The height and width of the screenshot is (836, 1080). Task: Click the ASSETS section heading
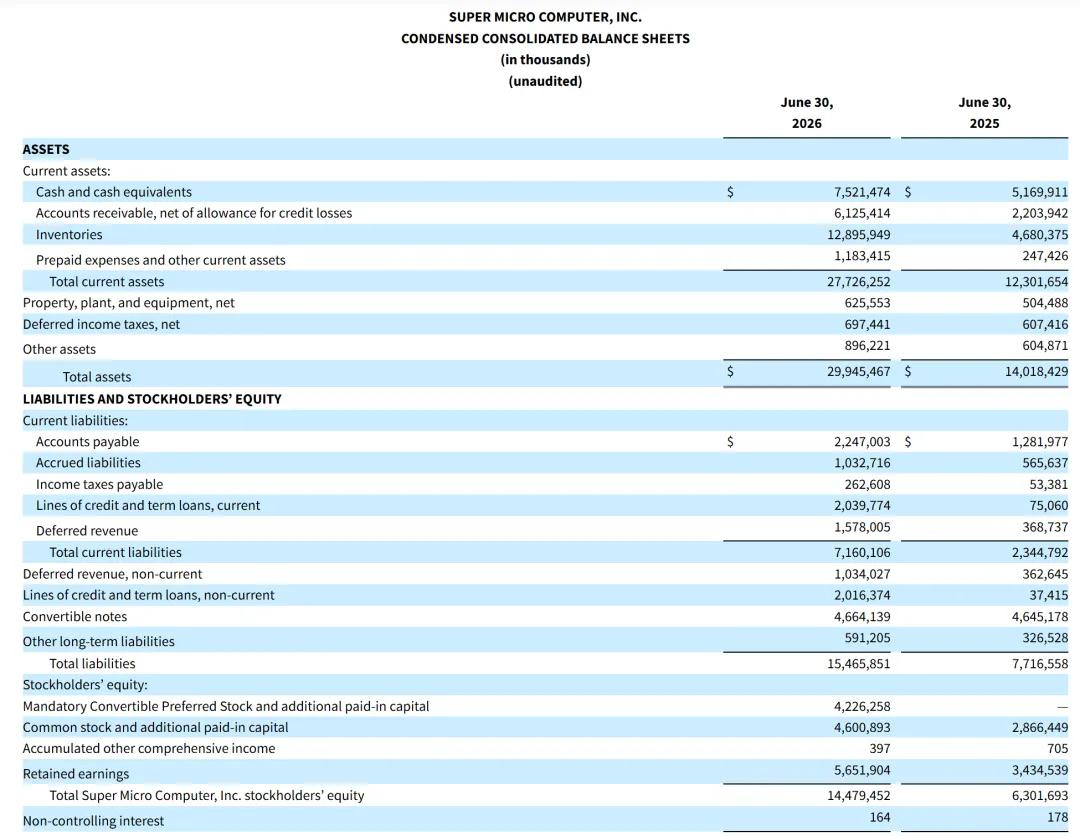click(x=46, y=149)
